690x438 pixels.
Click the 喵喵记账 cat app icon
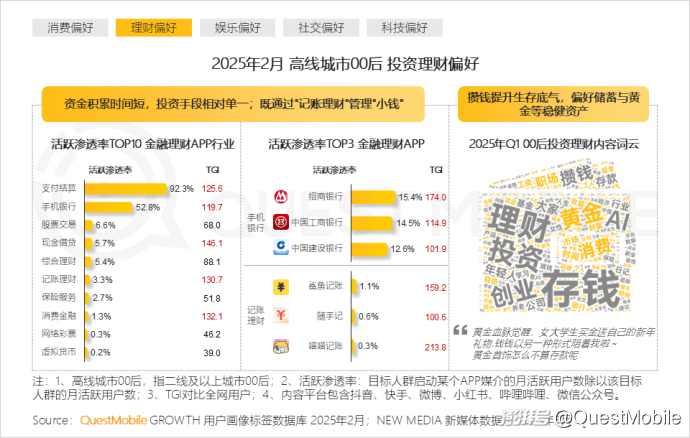(283, 346)
